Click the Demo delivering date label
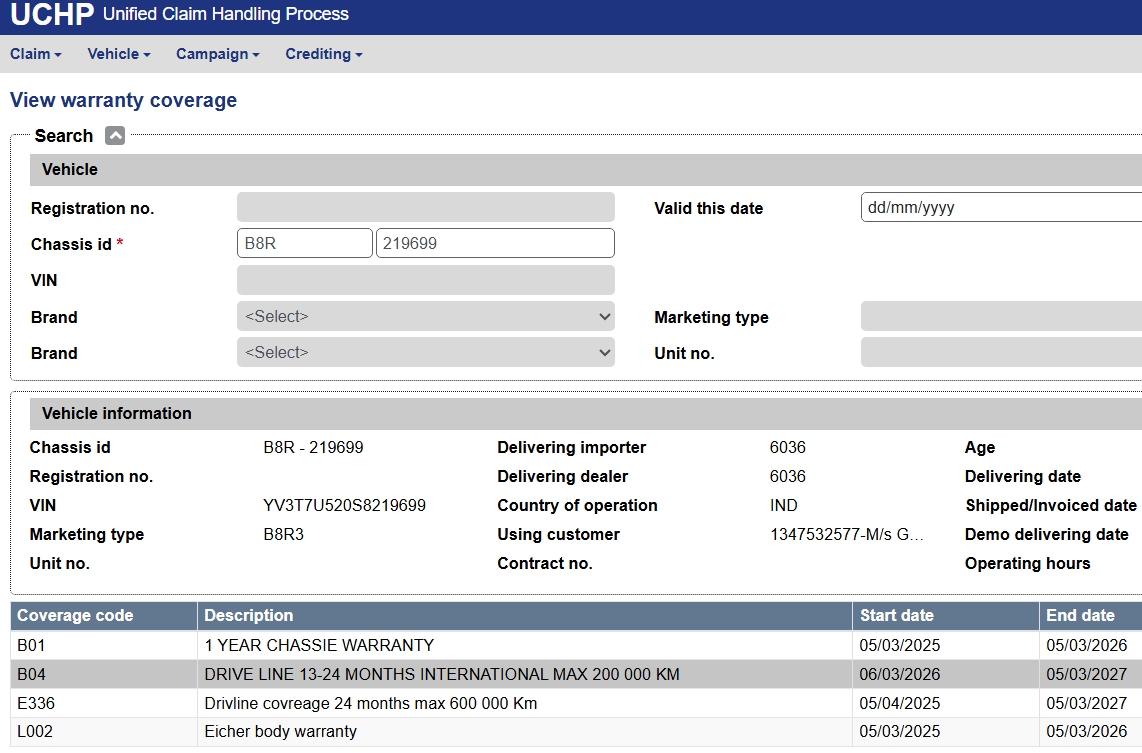The height and width of the screenshot is (753, 1142). (1047, 535)
